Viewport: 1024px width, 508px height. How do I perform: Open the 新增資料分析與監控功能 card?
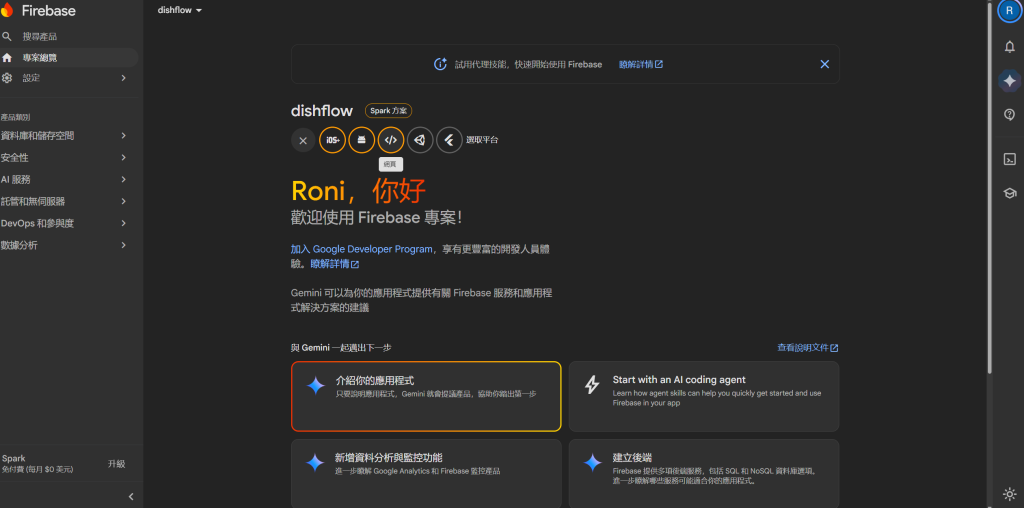tap(426, 473)
